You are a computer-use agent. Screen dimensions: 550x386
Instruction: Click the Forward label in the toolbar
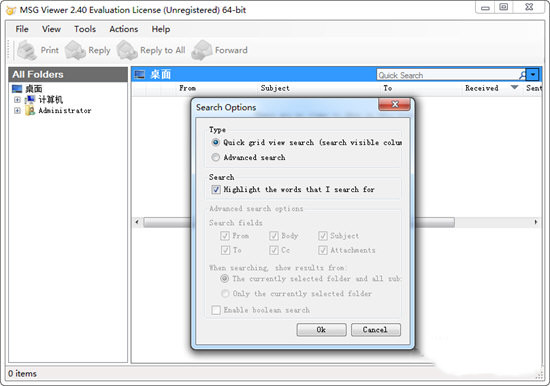231,50
